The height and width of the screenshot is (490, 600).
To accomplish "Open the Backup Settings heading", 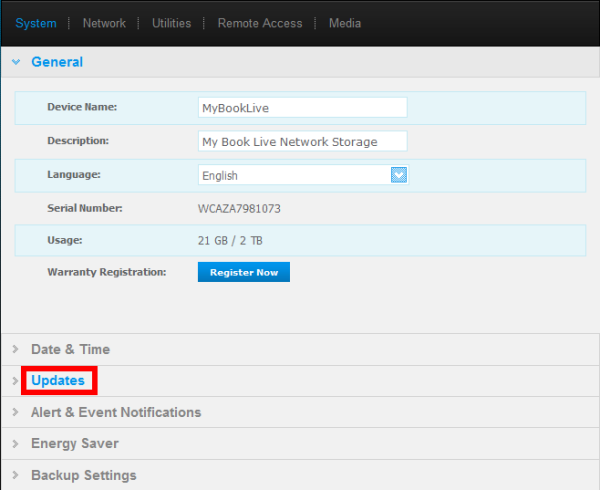I will (x=84, y=475).
